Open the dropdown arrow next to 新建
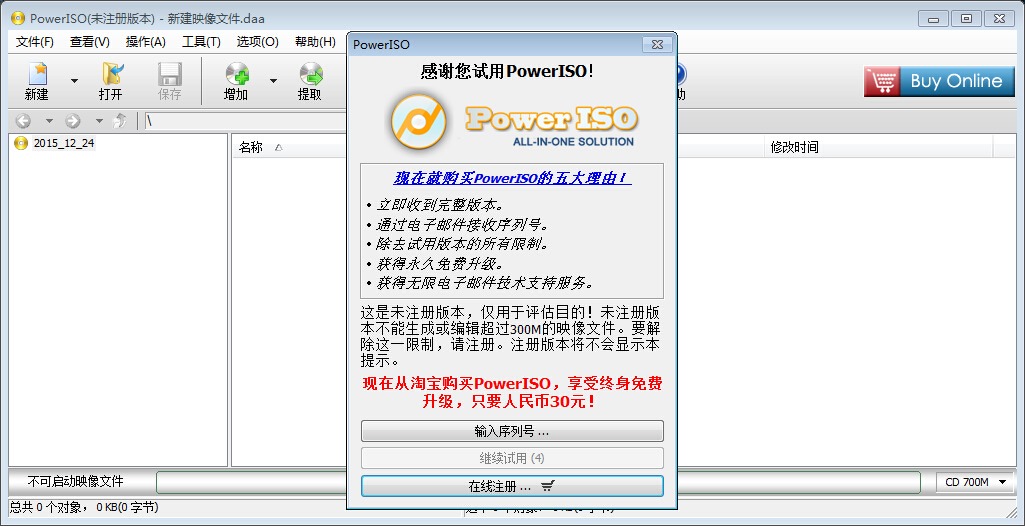 point(74,81)
